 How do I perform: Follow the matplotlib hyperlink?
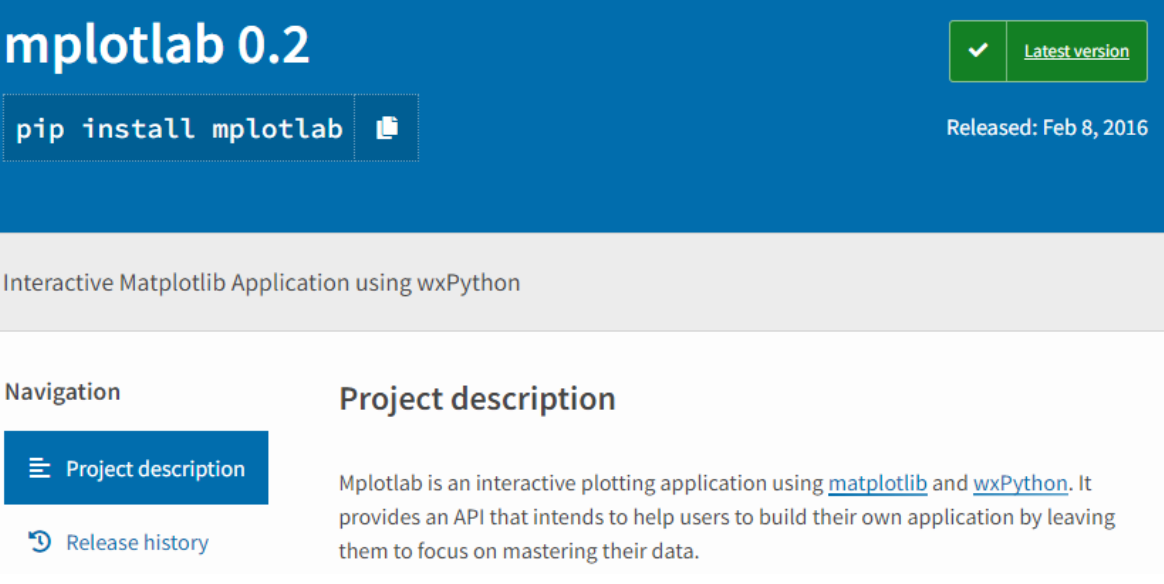(x=877, y=483)
